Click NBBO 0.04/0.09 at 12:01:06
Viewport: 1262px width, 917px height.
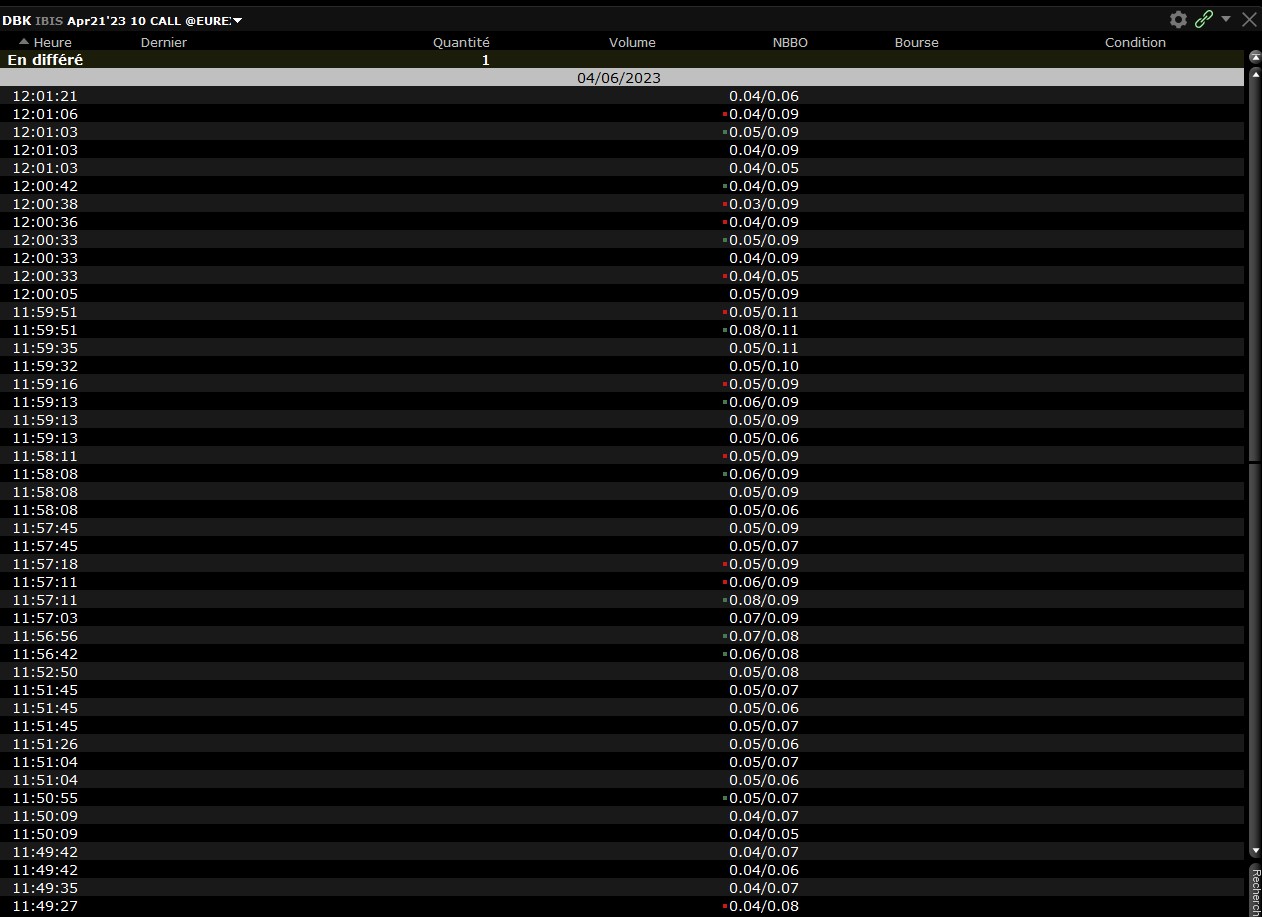point(764,114)
